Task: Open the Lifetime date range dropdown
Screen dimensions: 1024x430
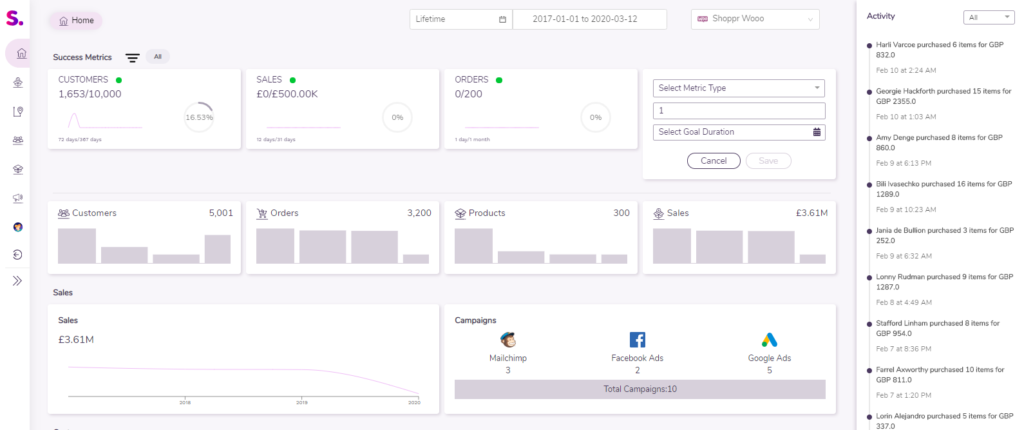Action: point(459,19)
